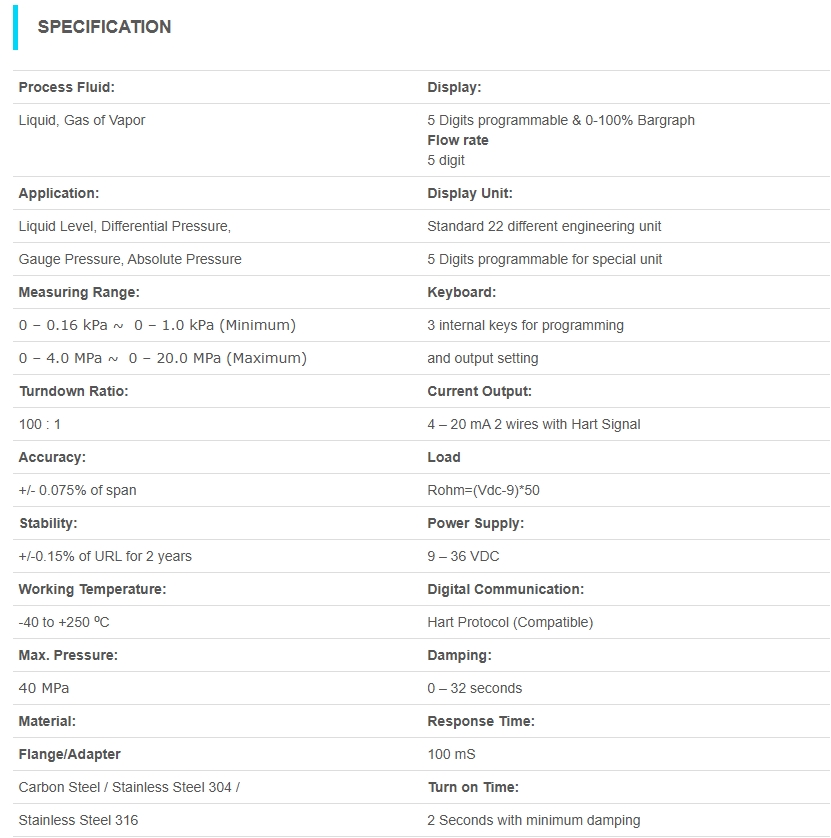Image resolution: width=831 pixels, height=838 pixels.
Task: Click the 0 – 4.0 MPa maximum range row
Action: click(x=162, y=358)
